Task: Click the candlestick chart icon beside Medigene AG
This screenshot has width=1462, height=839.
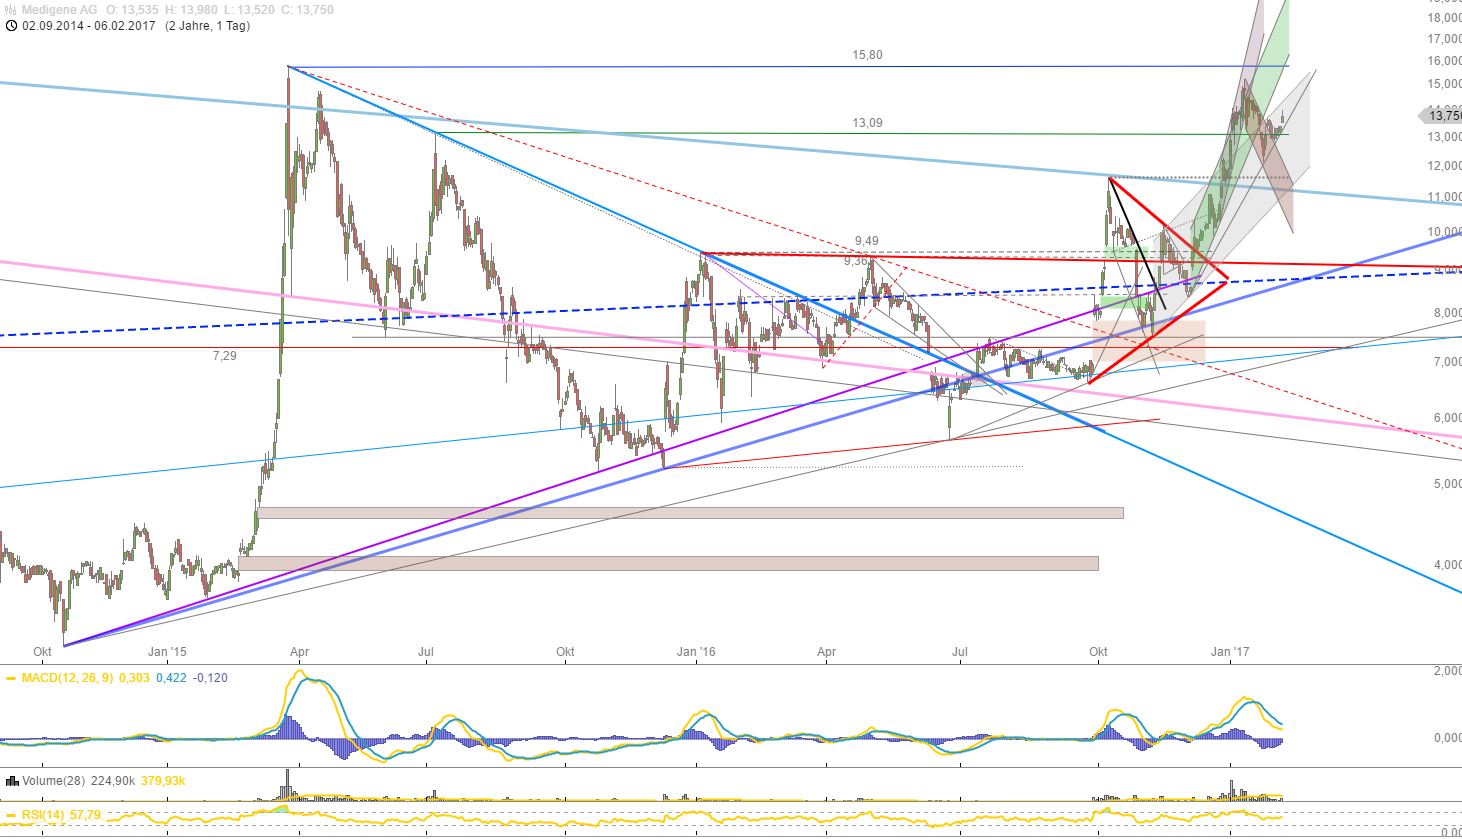Action: [x=8, y=9]
